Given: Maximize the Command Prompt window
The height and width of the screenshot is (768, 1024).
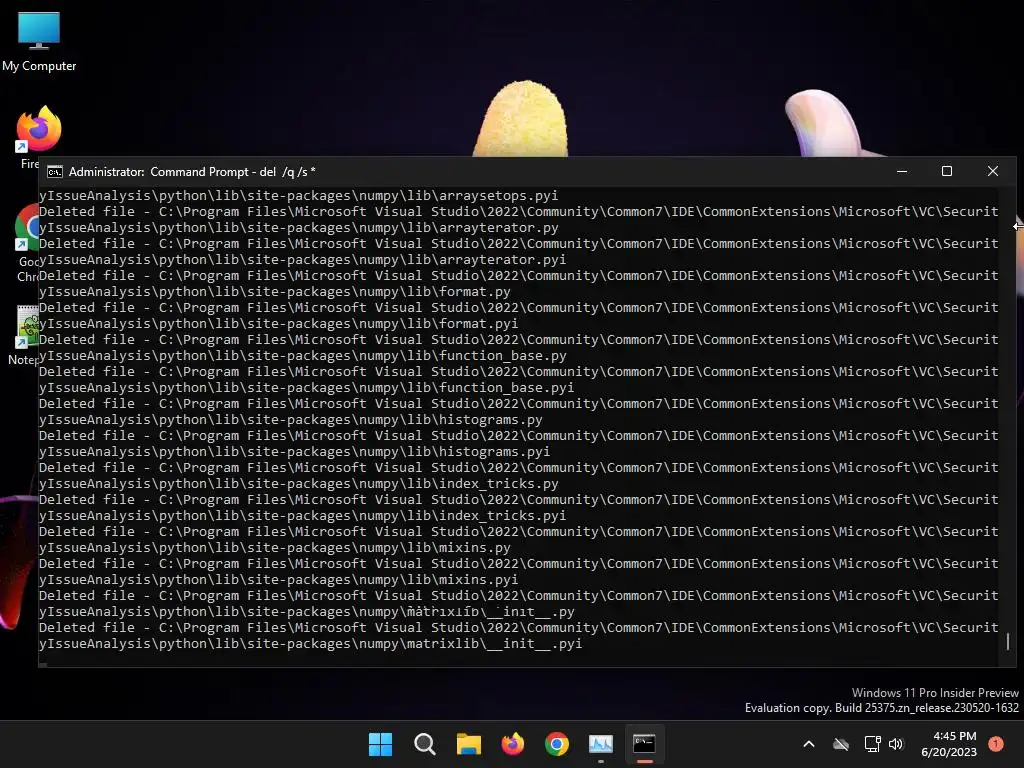Looking at the screenshot, I should (947, 171).
